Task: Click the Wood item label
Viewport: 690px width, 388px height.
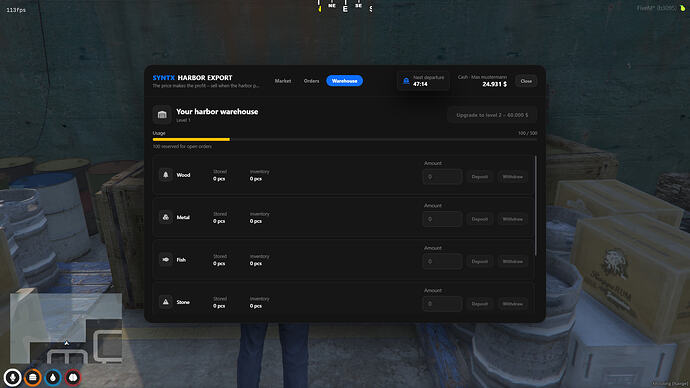Action: (184, 175)
